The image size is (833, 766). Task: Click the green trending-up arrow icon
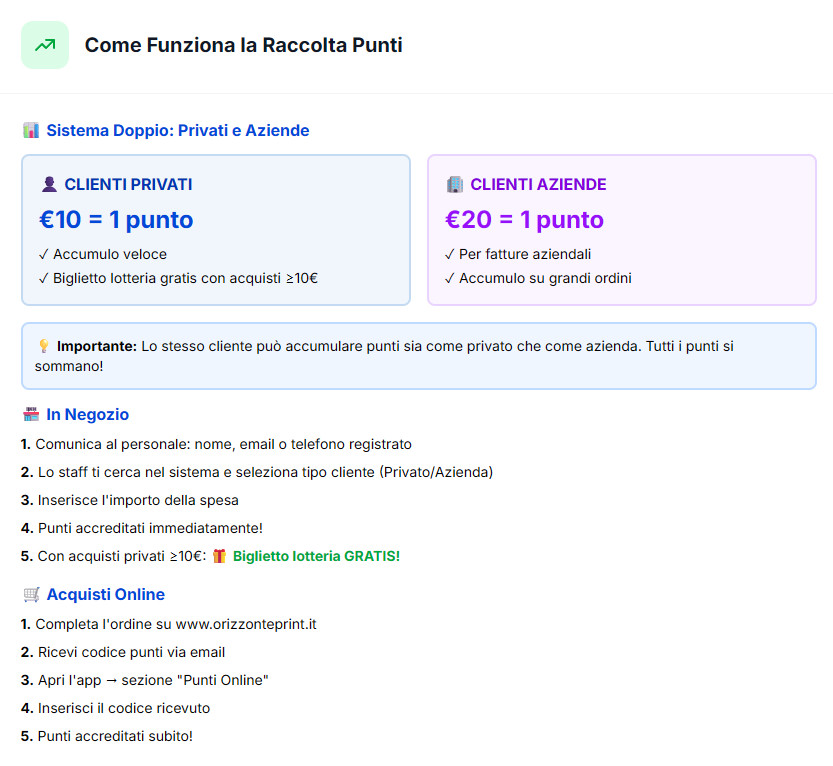pos(45,45)
